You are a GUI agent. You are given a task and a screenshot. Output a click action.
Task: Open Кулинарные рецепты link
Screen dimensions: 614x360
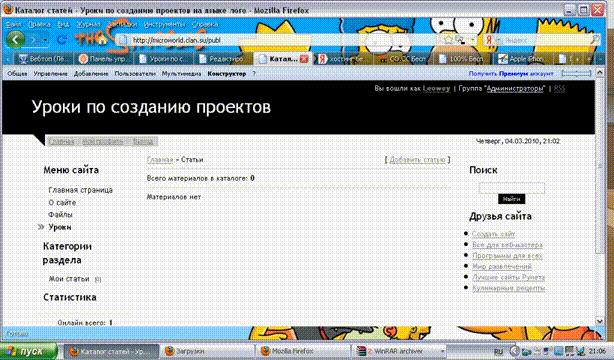pos(508,288)
